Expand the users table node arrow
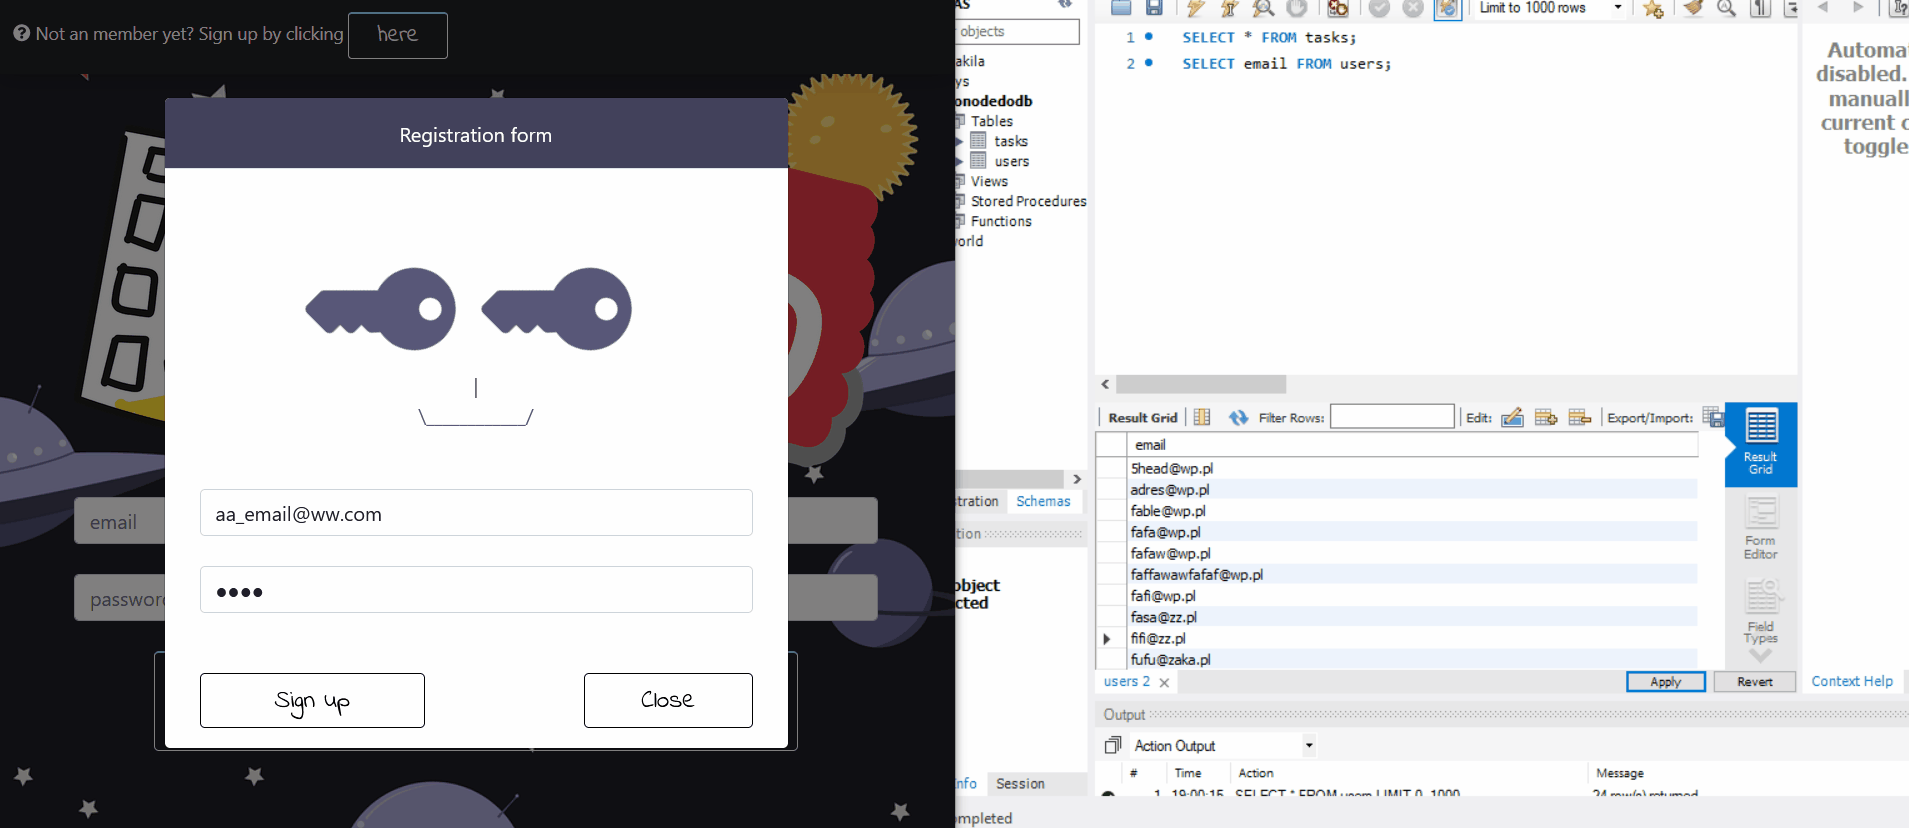Screen dimensions: 1909x828 (x=960, y=161)
